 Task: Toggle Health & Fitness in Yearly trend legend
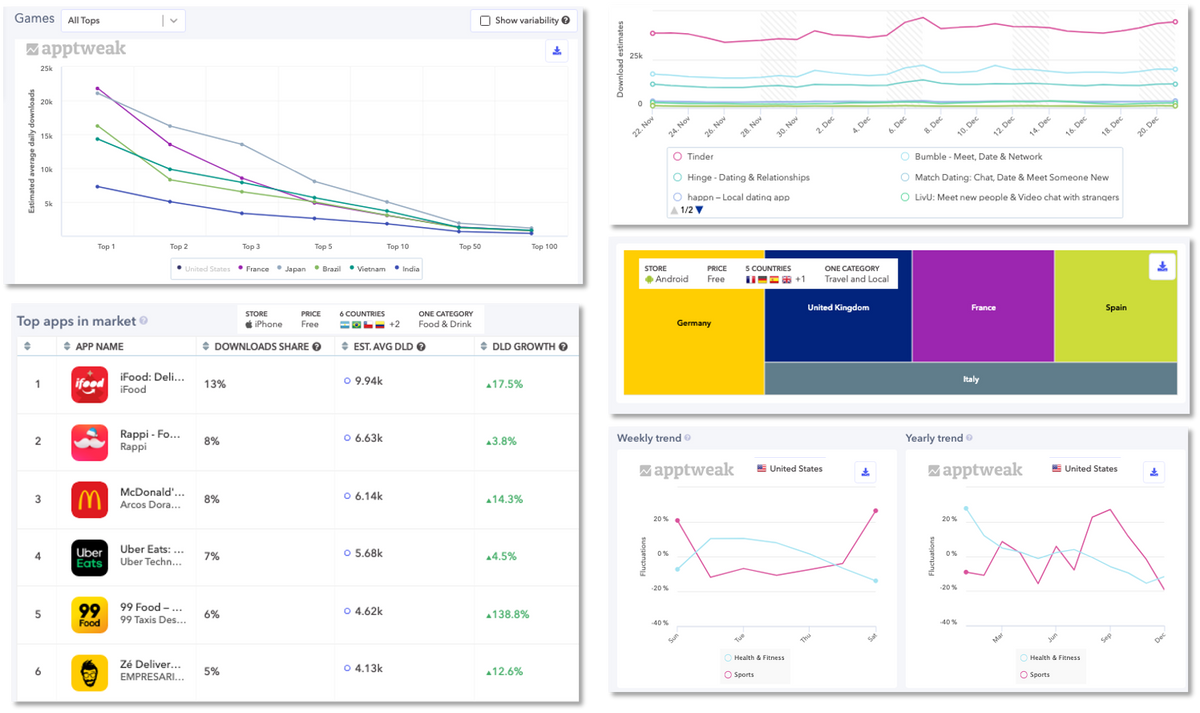click(x=1050, y=657)
